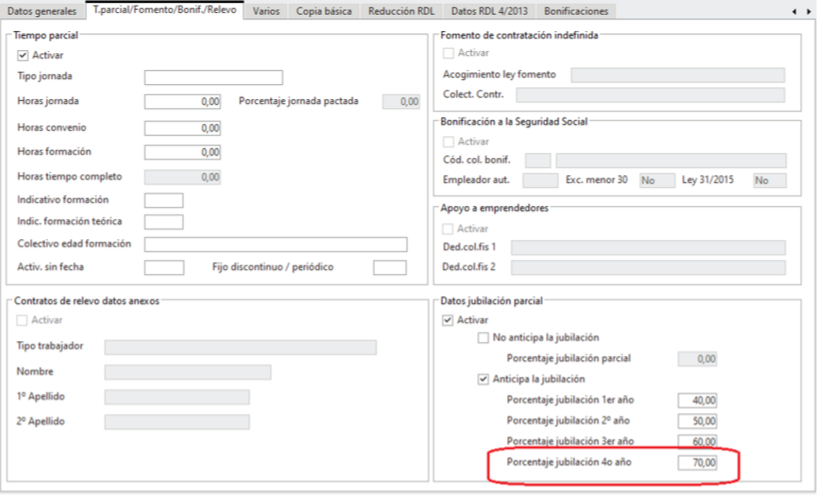Viewport: 817px width, 495px height.
Task: Open the Datos generales tab
Action: click(x=41, y=11)
